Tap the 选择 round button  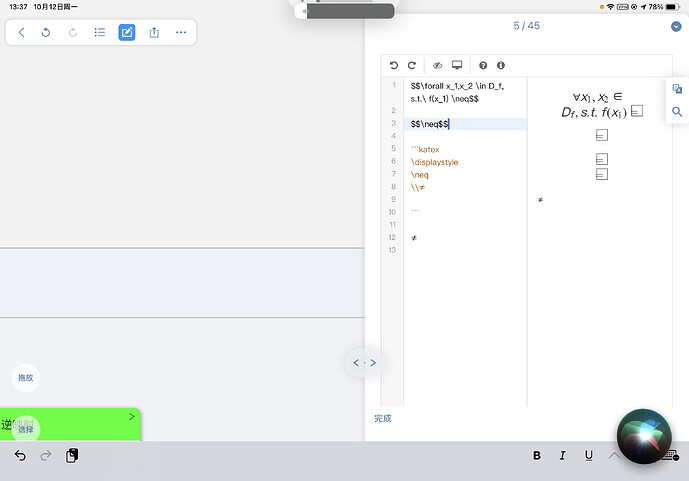26,429
